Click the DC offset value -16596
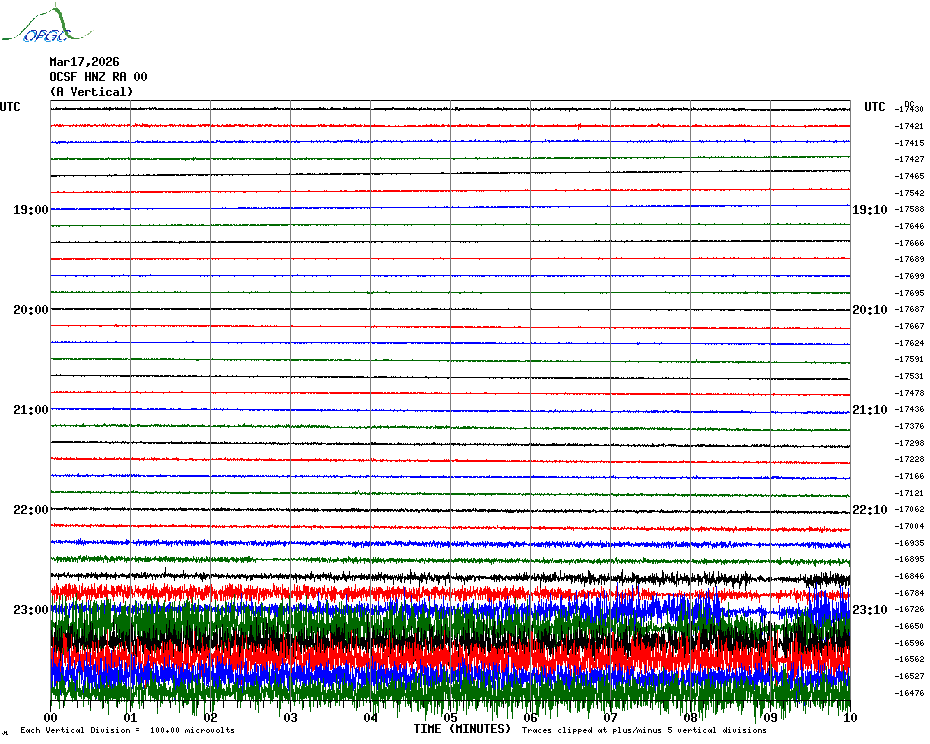 pyautogui.click(x=909, y=643)
